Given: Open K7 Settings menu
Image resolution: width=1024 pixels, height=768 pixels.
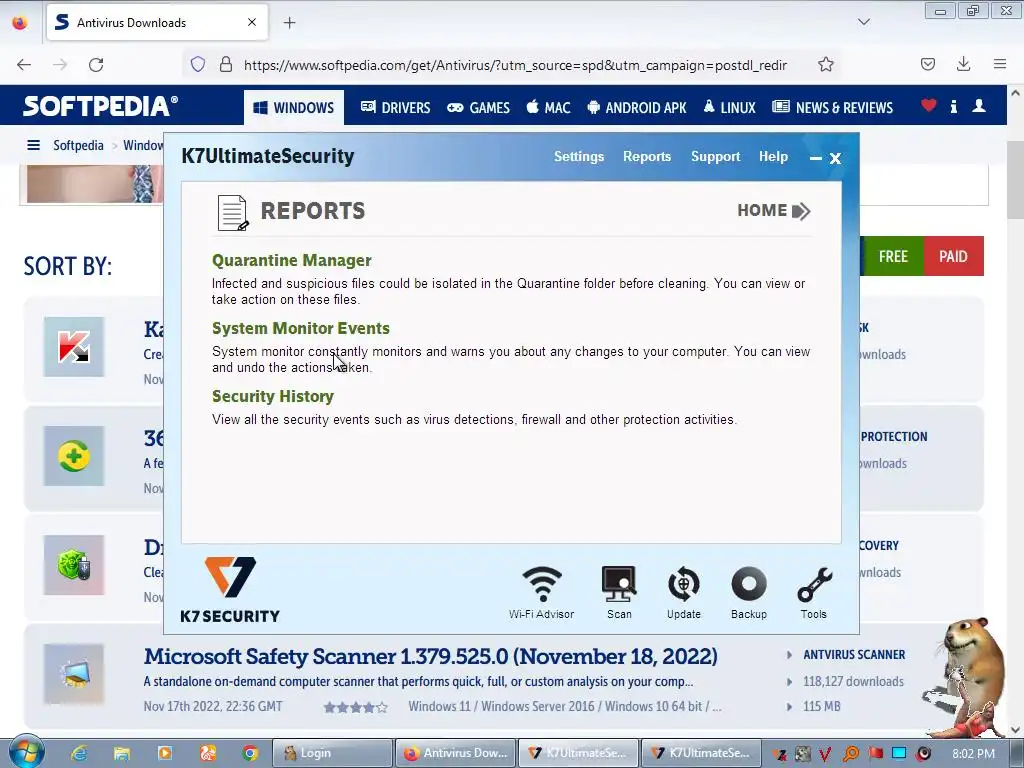Looking at the screenshot, I should click(579, 157).
